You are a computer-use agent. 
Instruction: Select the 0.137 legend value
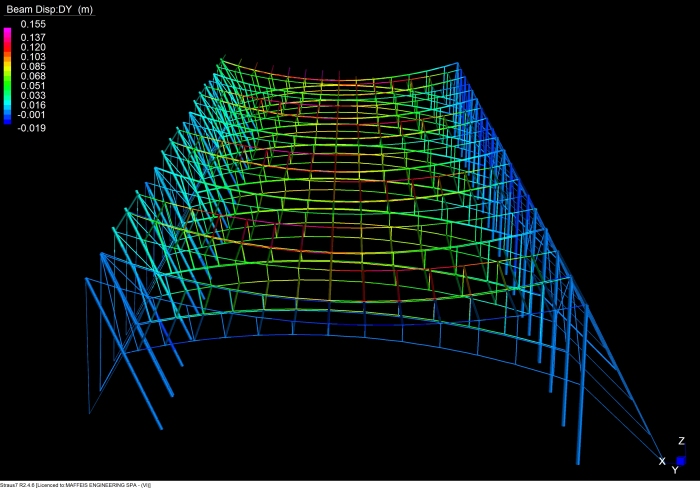coord(32,37)
